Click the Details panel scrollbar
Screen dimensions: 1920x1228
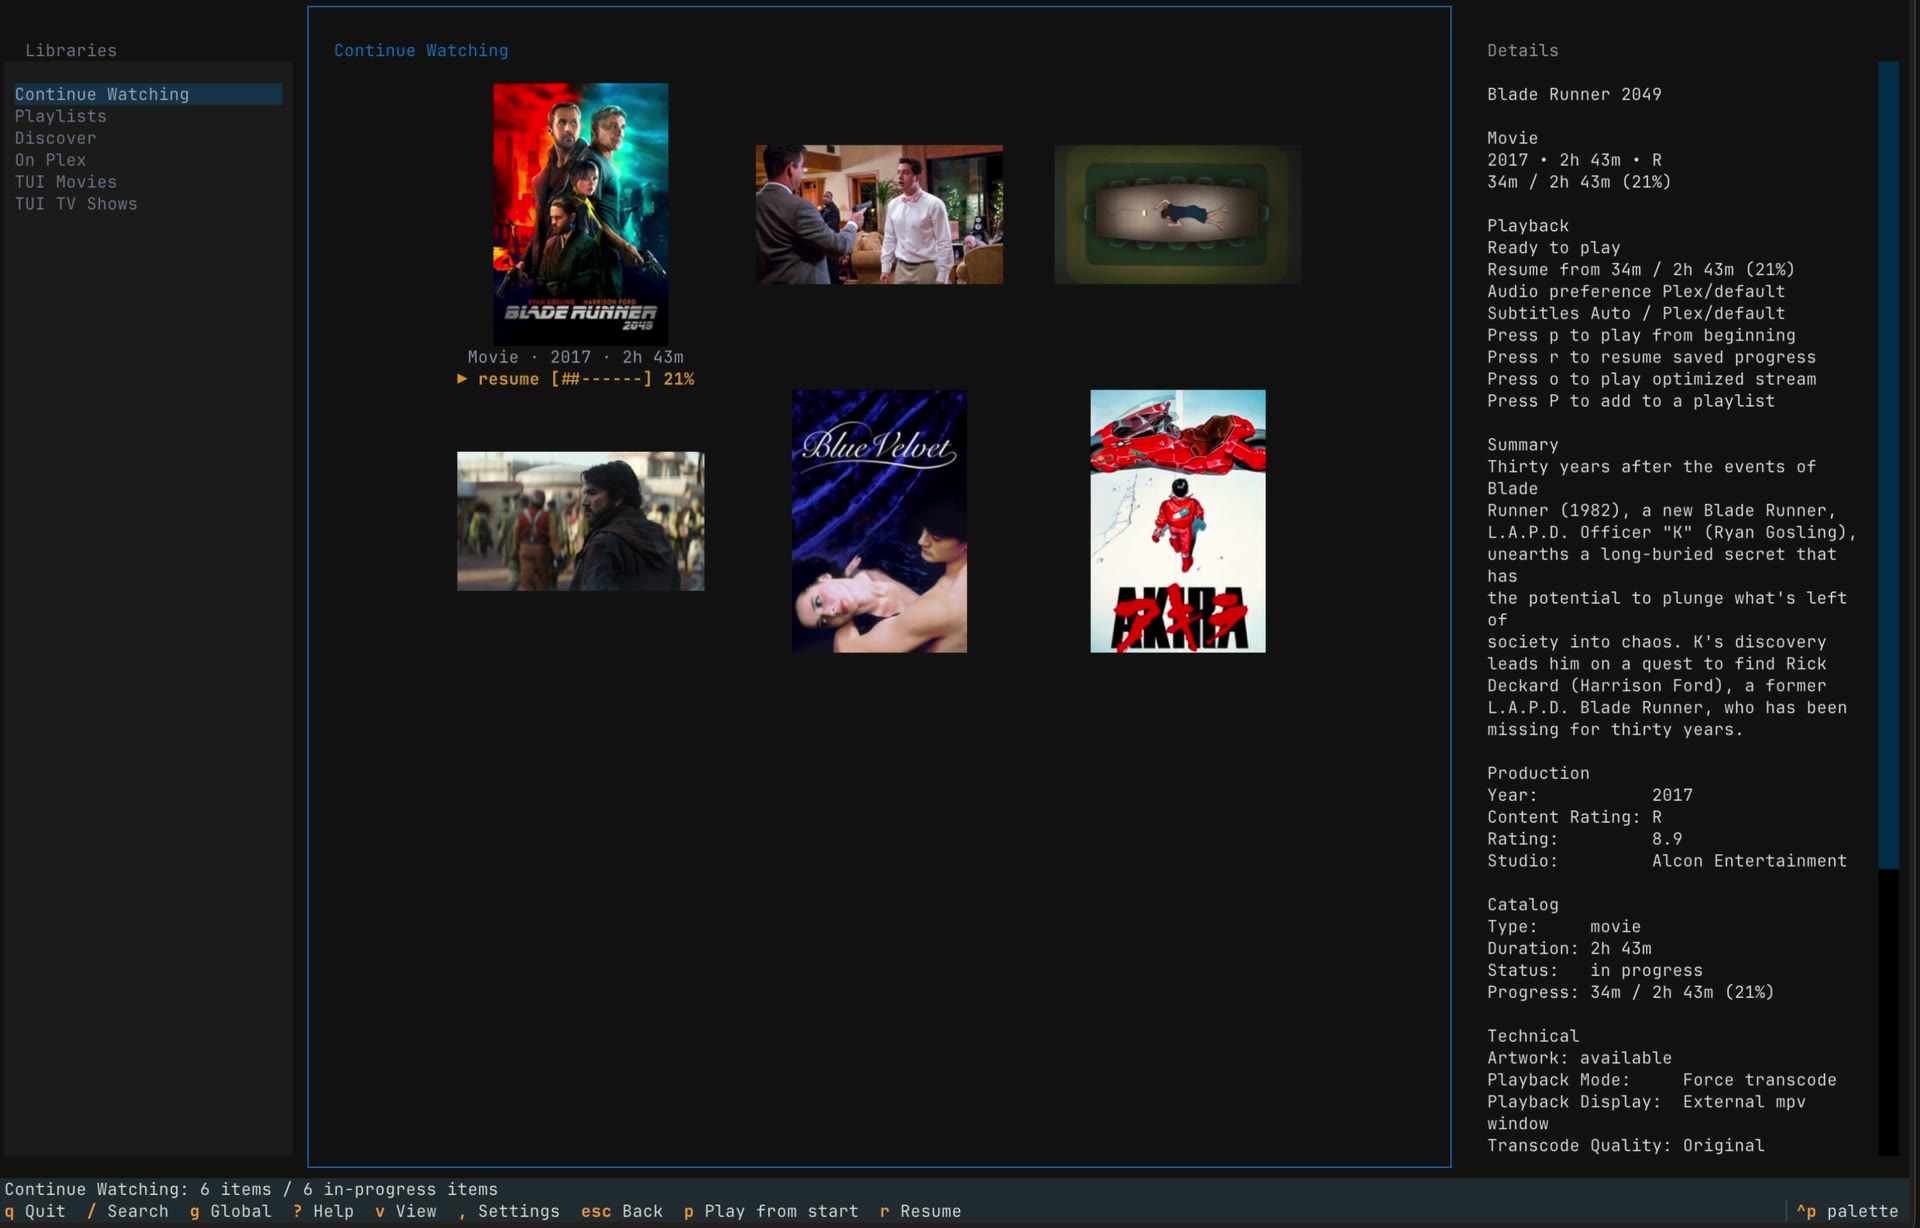pyautogui.click(x=1888, y=465)
